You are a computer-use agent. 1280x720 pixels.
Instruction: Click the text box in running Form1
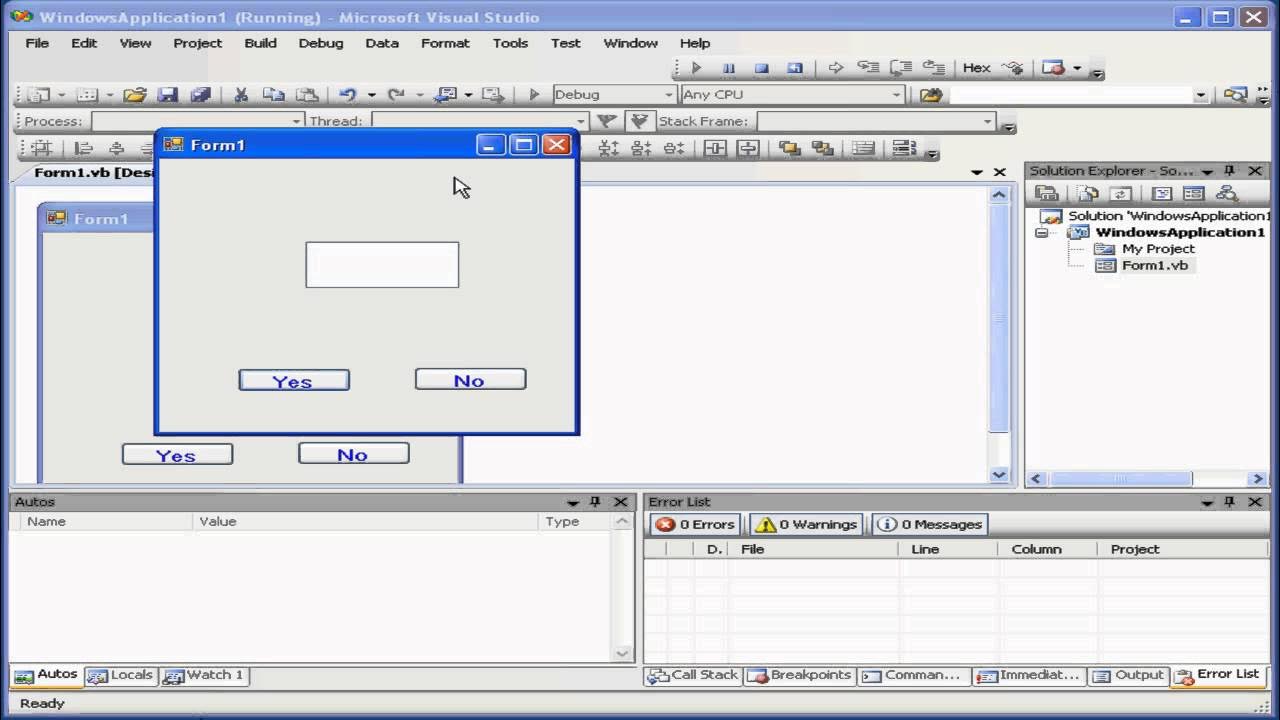coord(382,265)
